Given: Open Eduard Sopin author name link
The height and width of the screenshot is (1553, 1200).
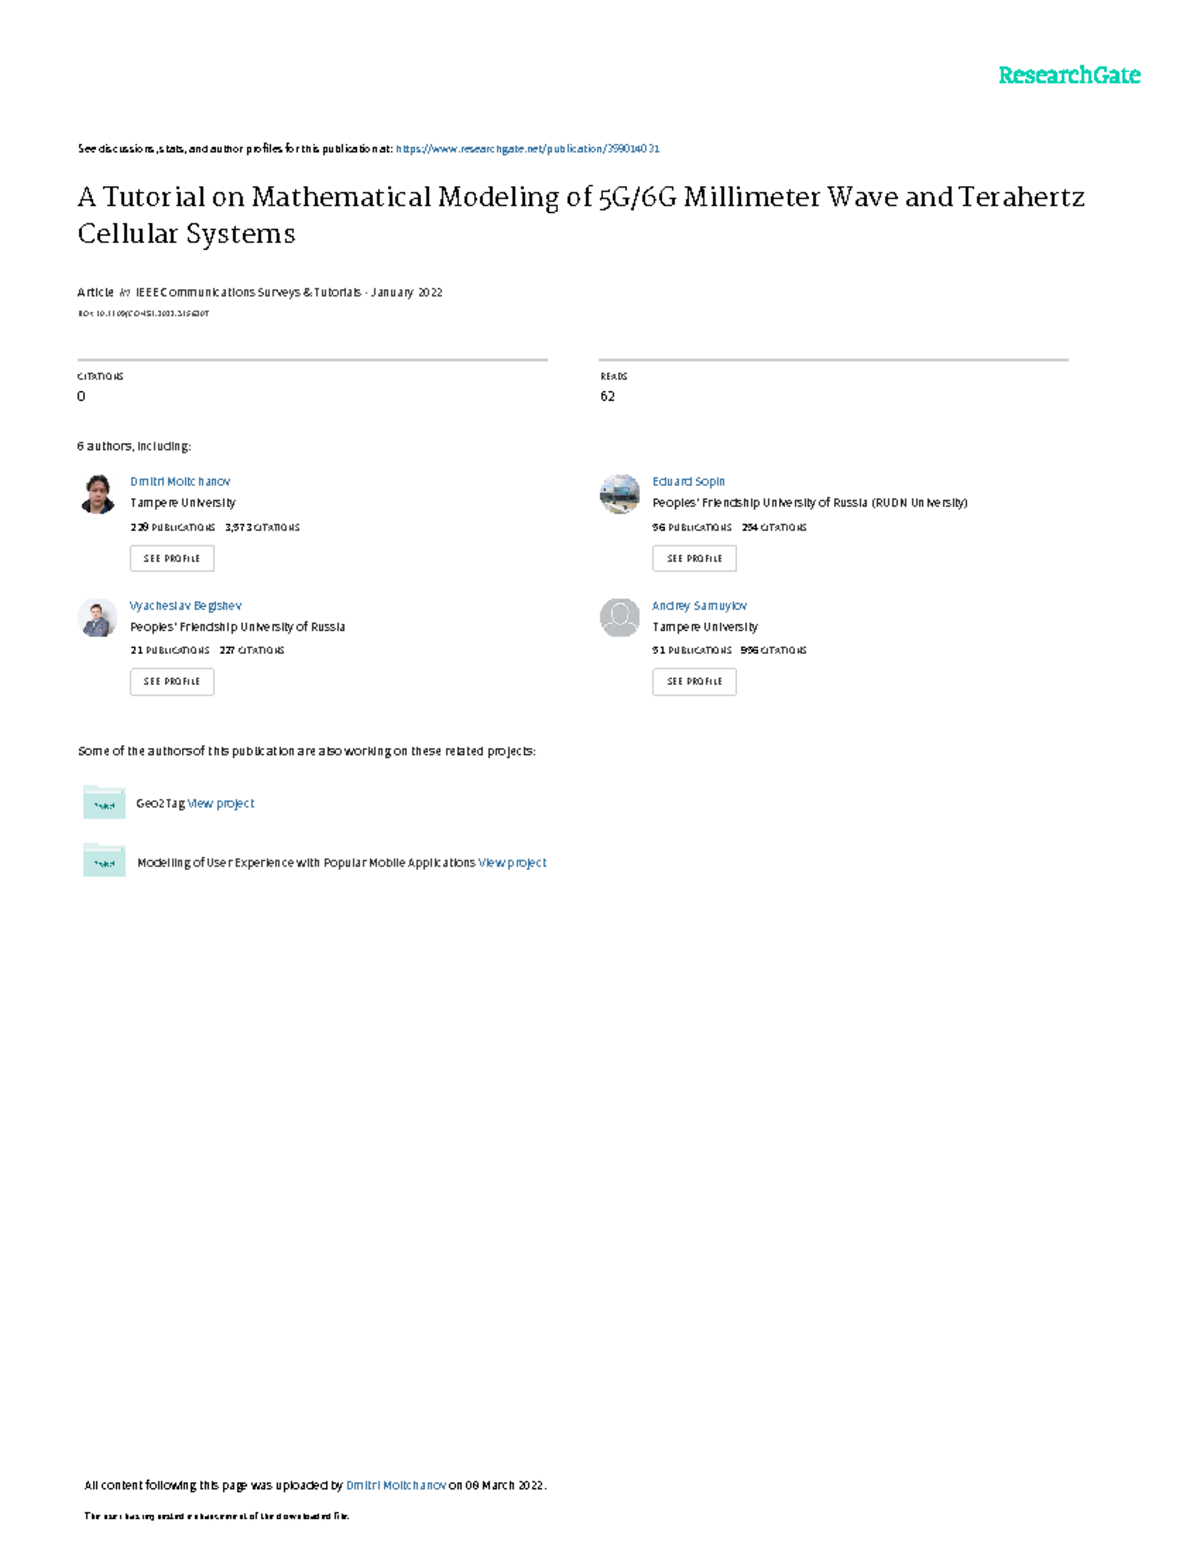Looking at the screenshot, I should [688, 482].
